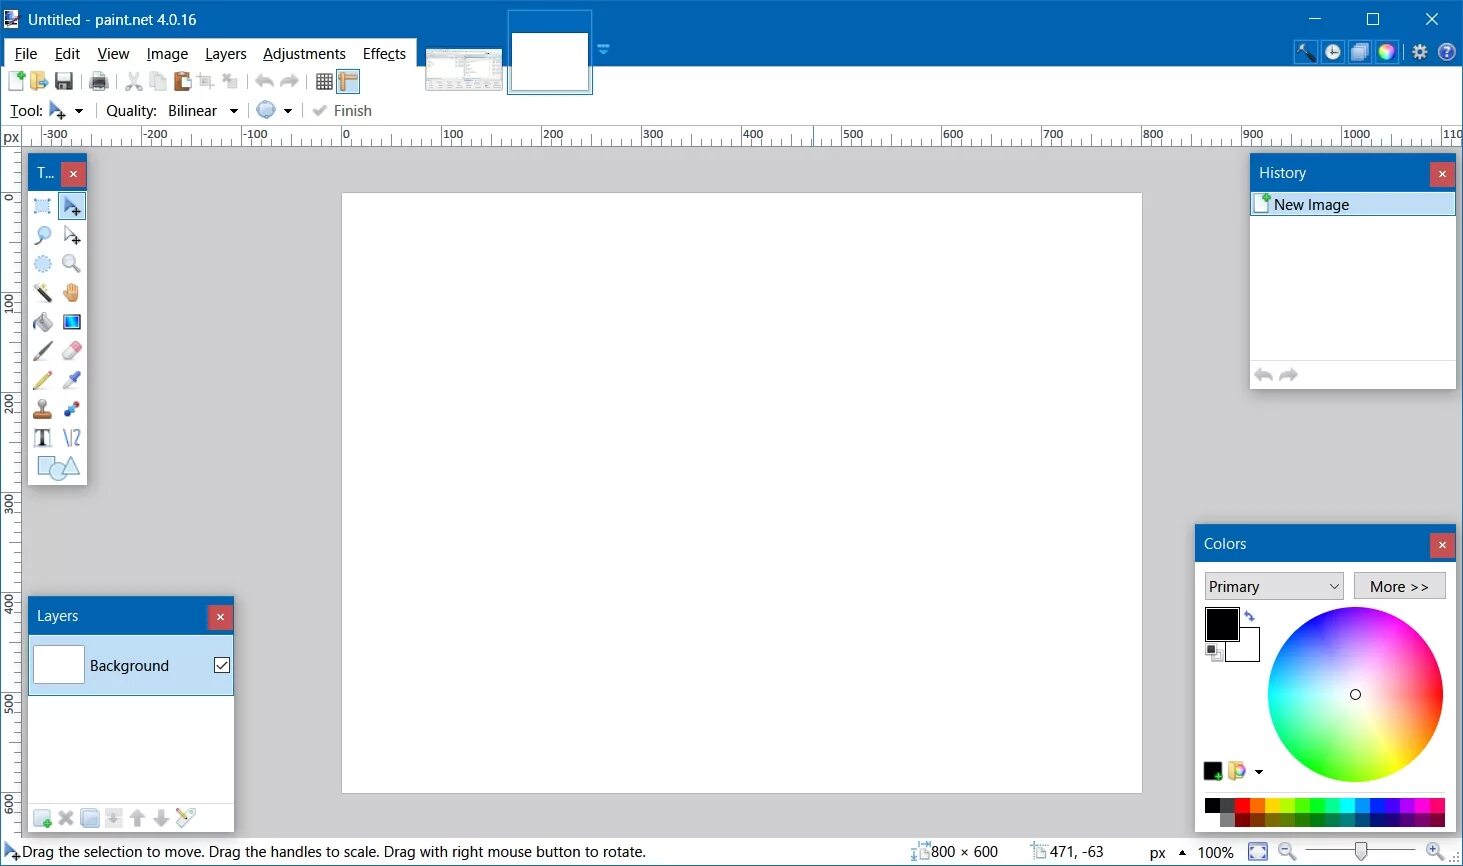This screenshot has height=866, width=1463.
Task: Click the zoom out magnifier icon
Action: pos(1287,852)
